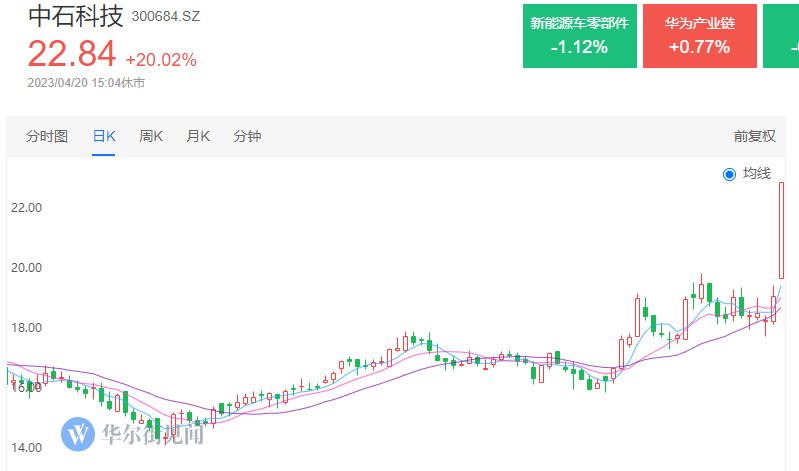The image size is (799, 471).
Task: Click the 14.00 price axis label
Action: point(26,448)
